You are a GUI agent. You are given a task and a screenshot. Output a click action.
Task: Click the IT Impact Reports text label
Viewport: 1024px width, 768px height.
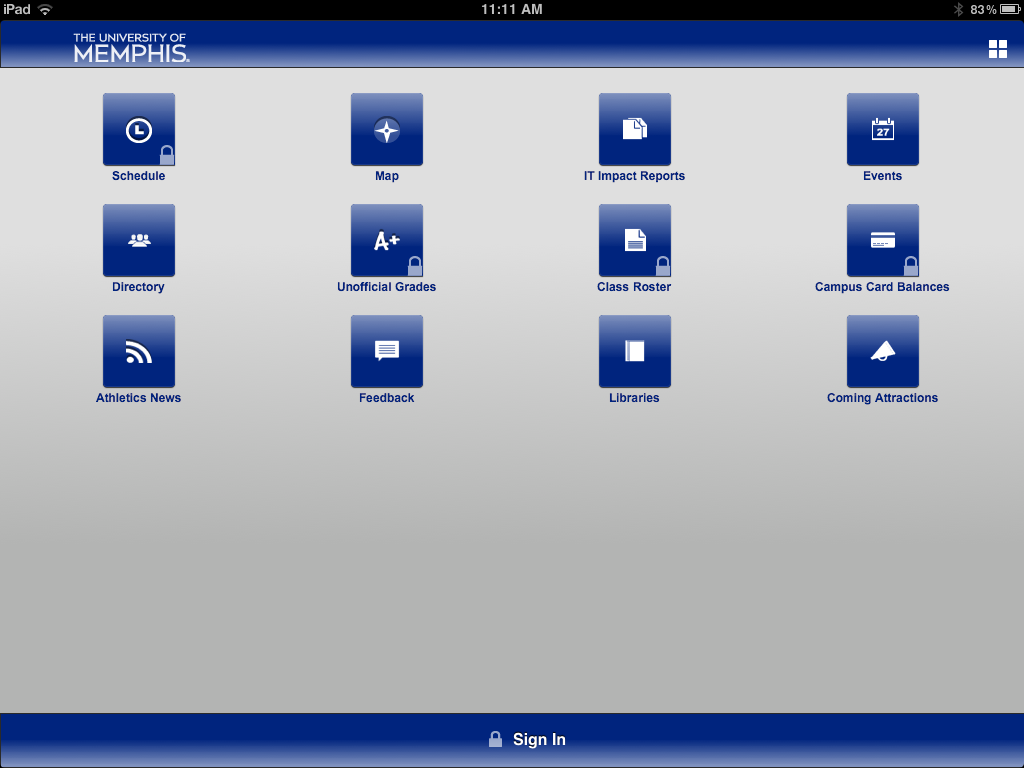(634, 176)
